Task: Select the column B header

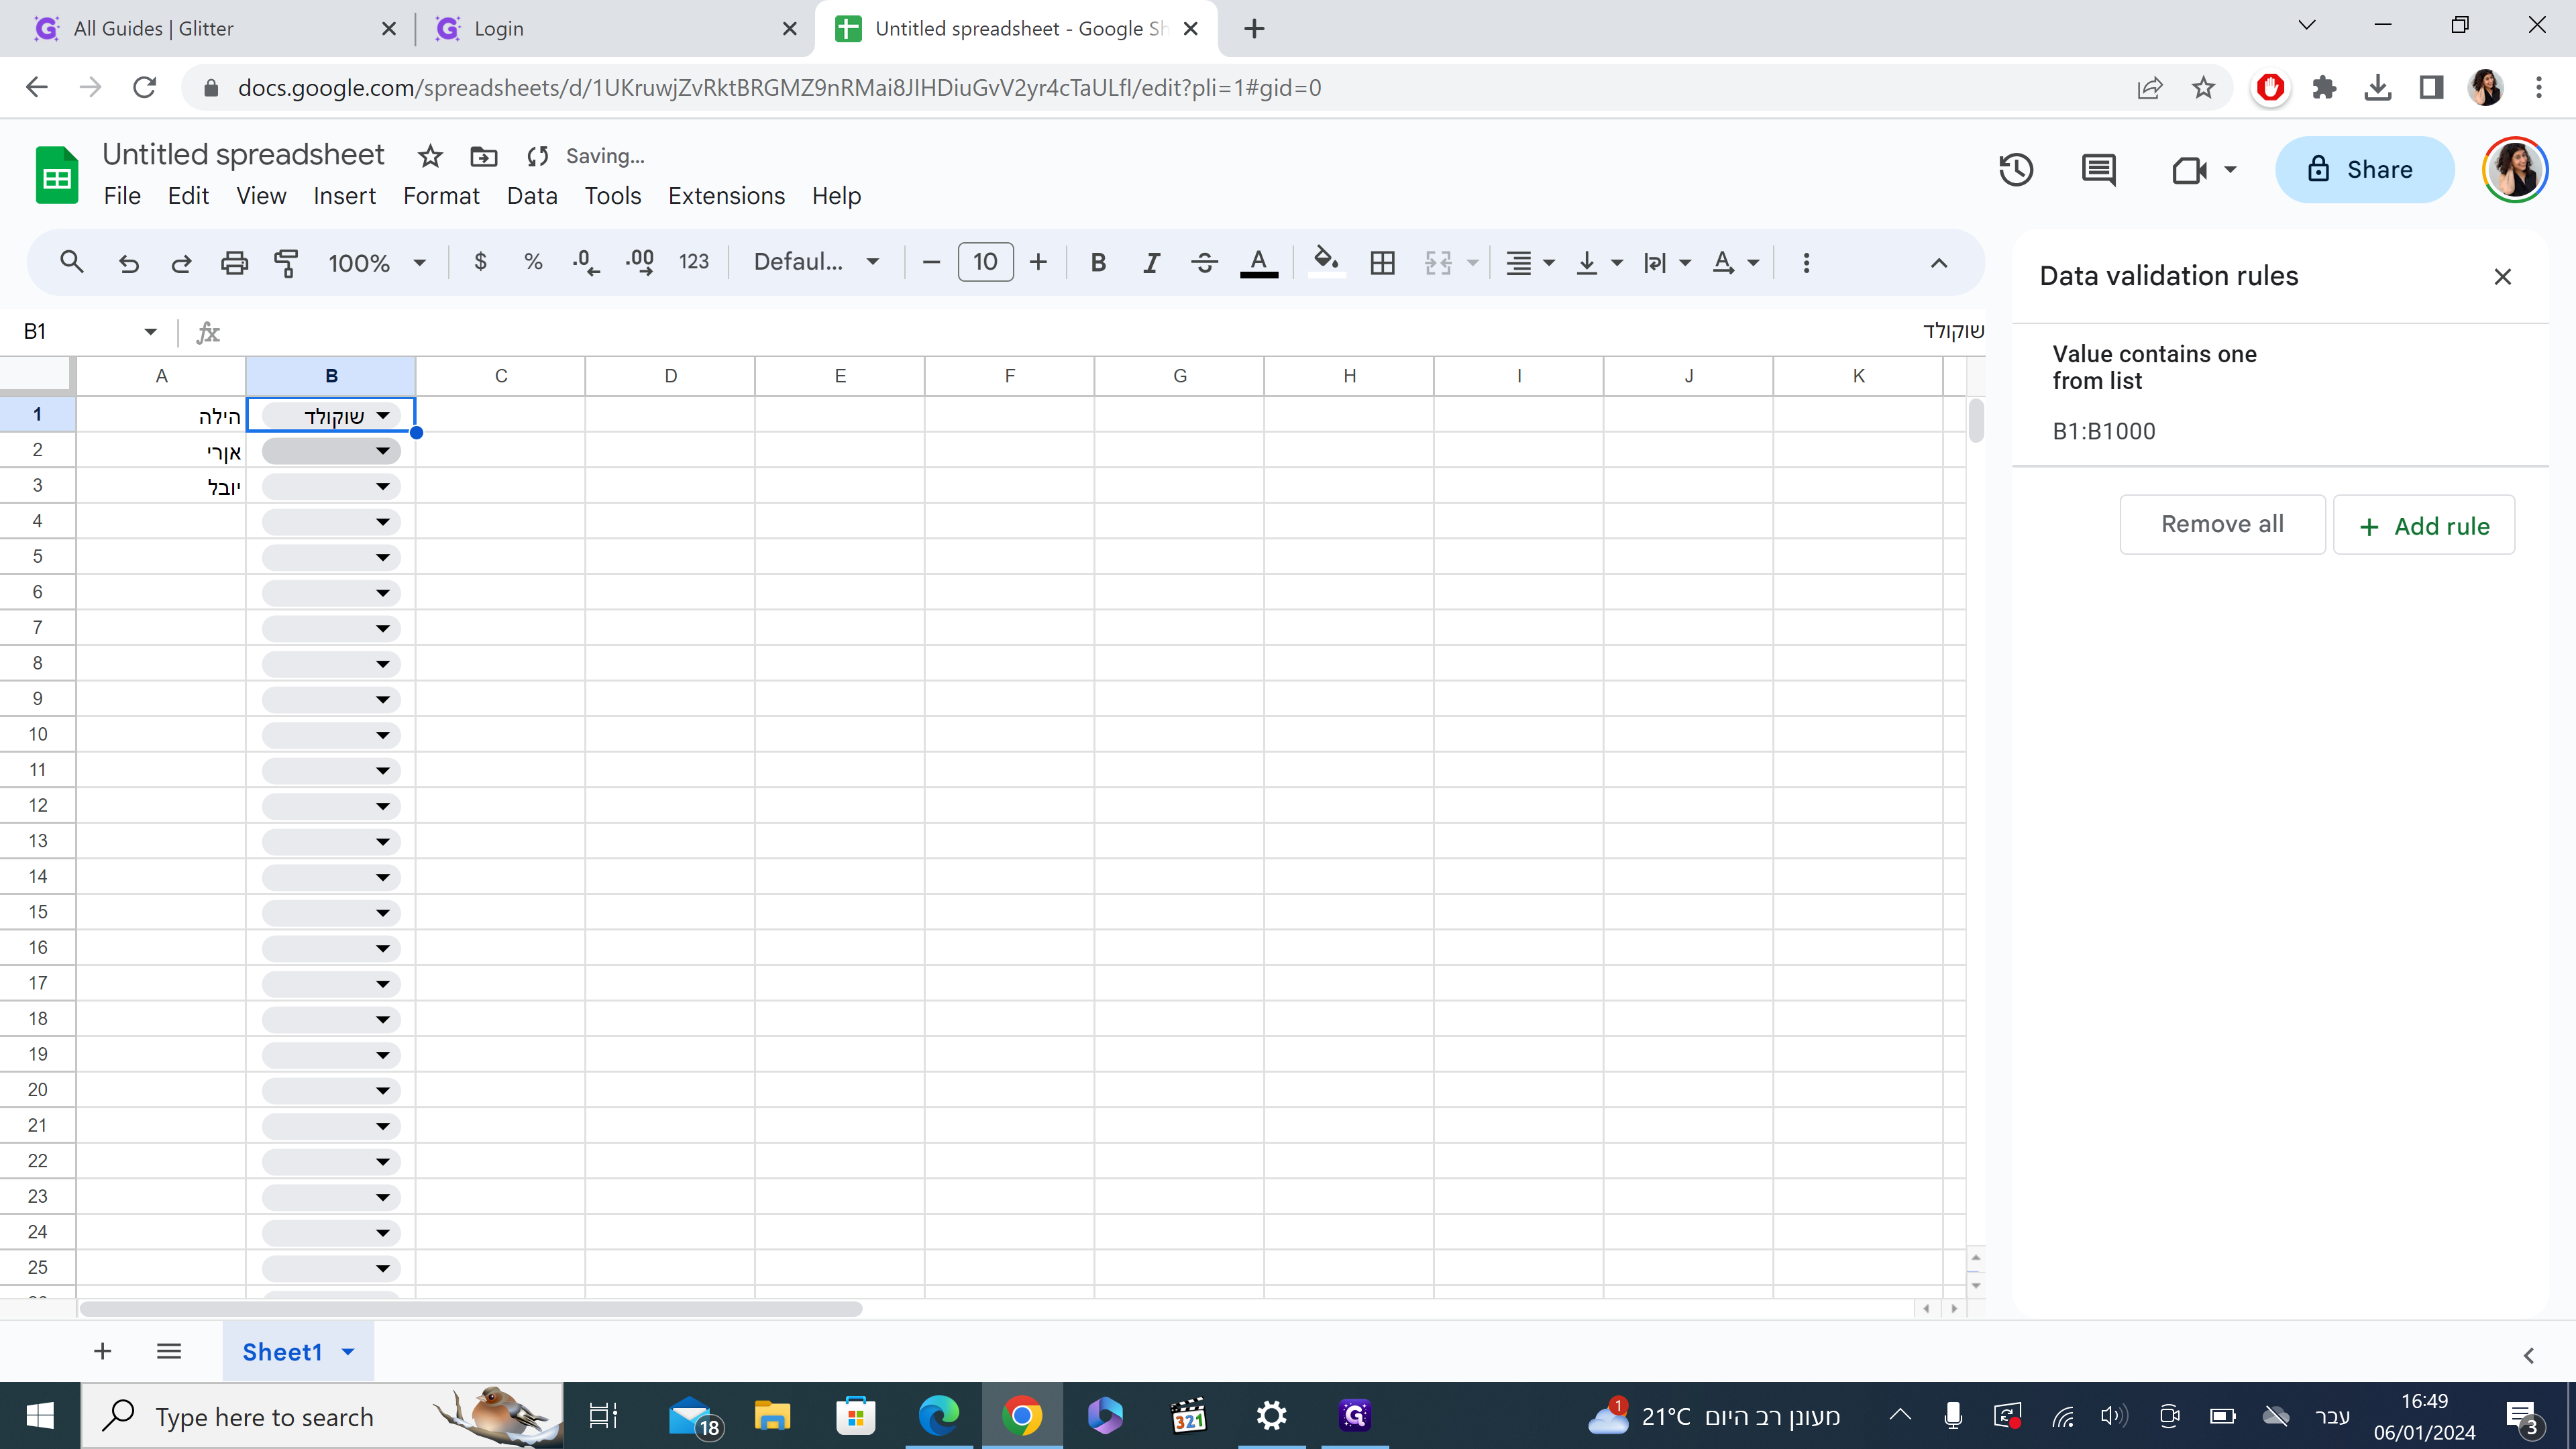Action: 331,376
